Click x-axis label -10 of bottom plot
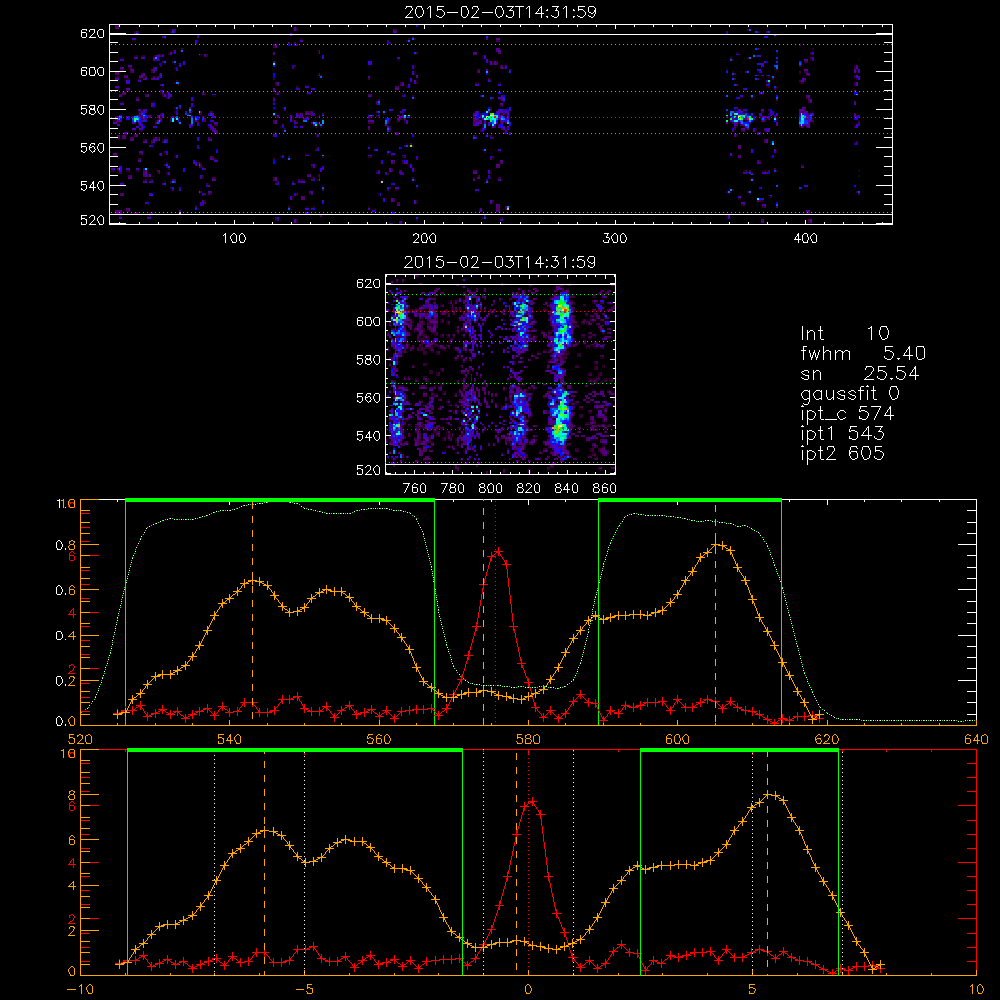The height and width of the screenshot is (1000, 1000). pos(80,990)
